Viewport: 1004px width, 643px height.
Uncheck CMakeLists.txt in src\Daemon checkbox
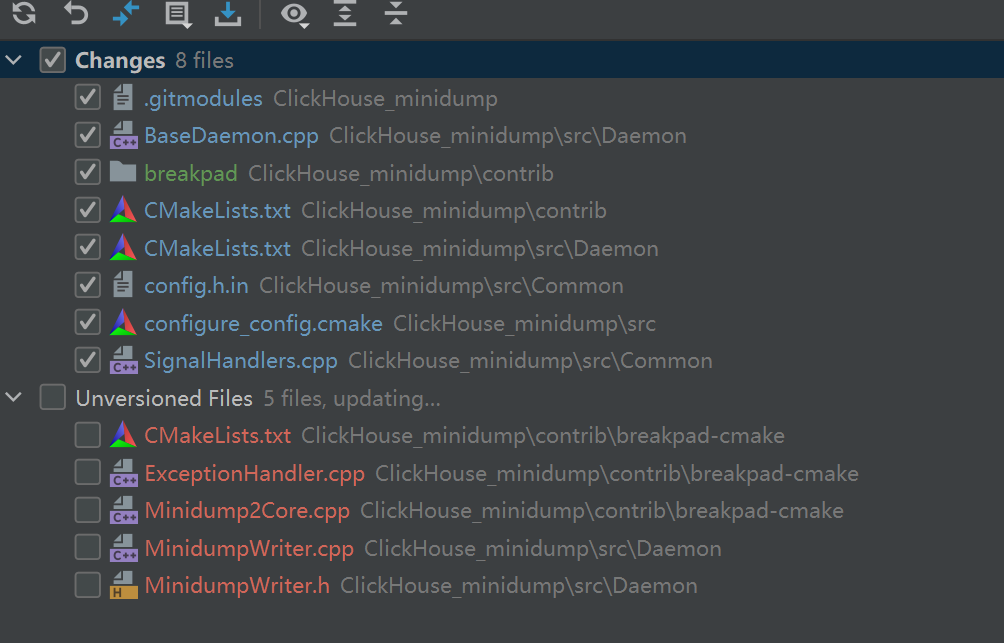pos(88,247)
